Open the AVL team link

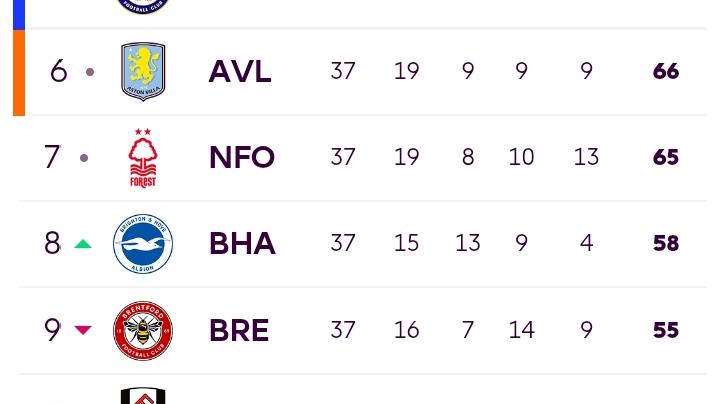240,72
